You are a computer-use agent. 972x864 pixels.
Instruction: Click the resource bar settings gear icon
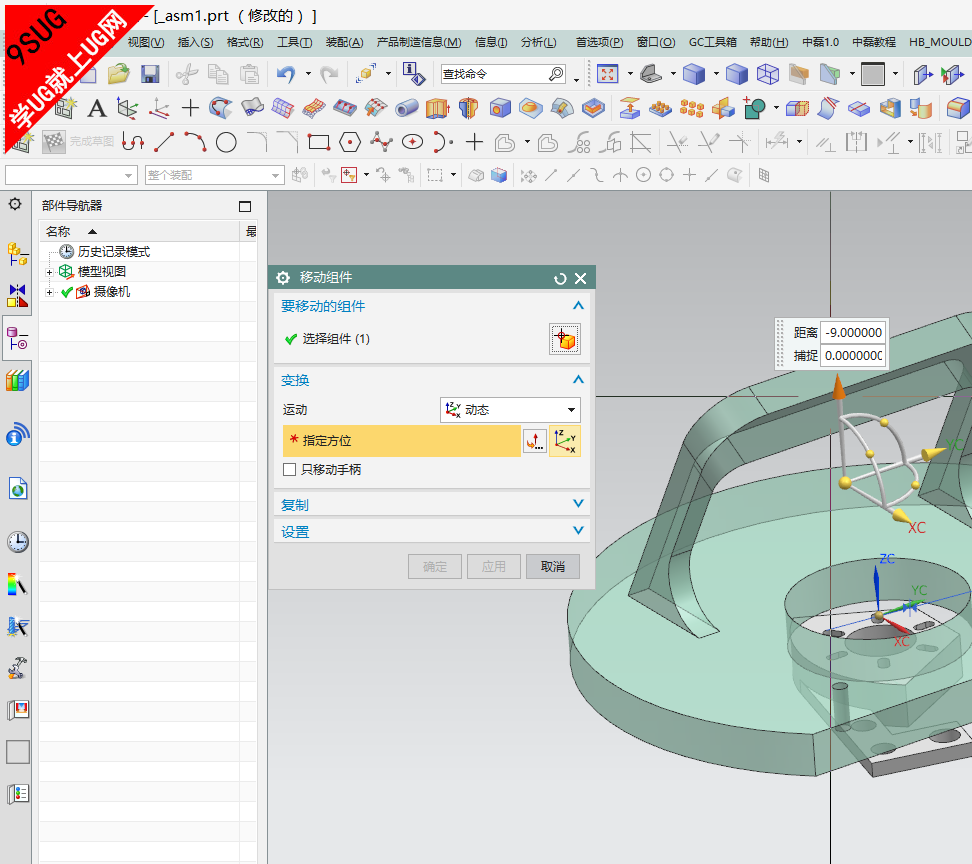coord(15,204)
